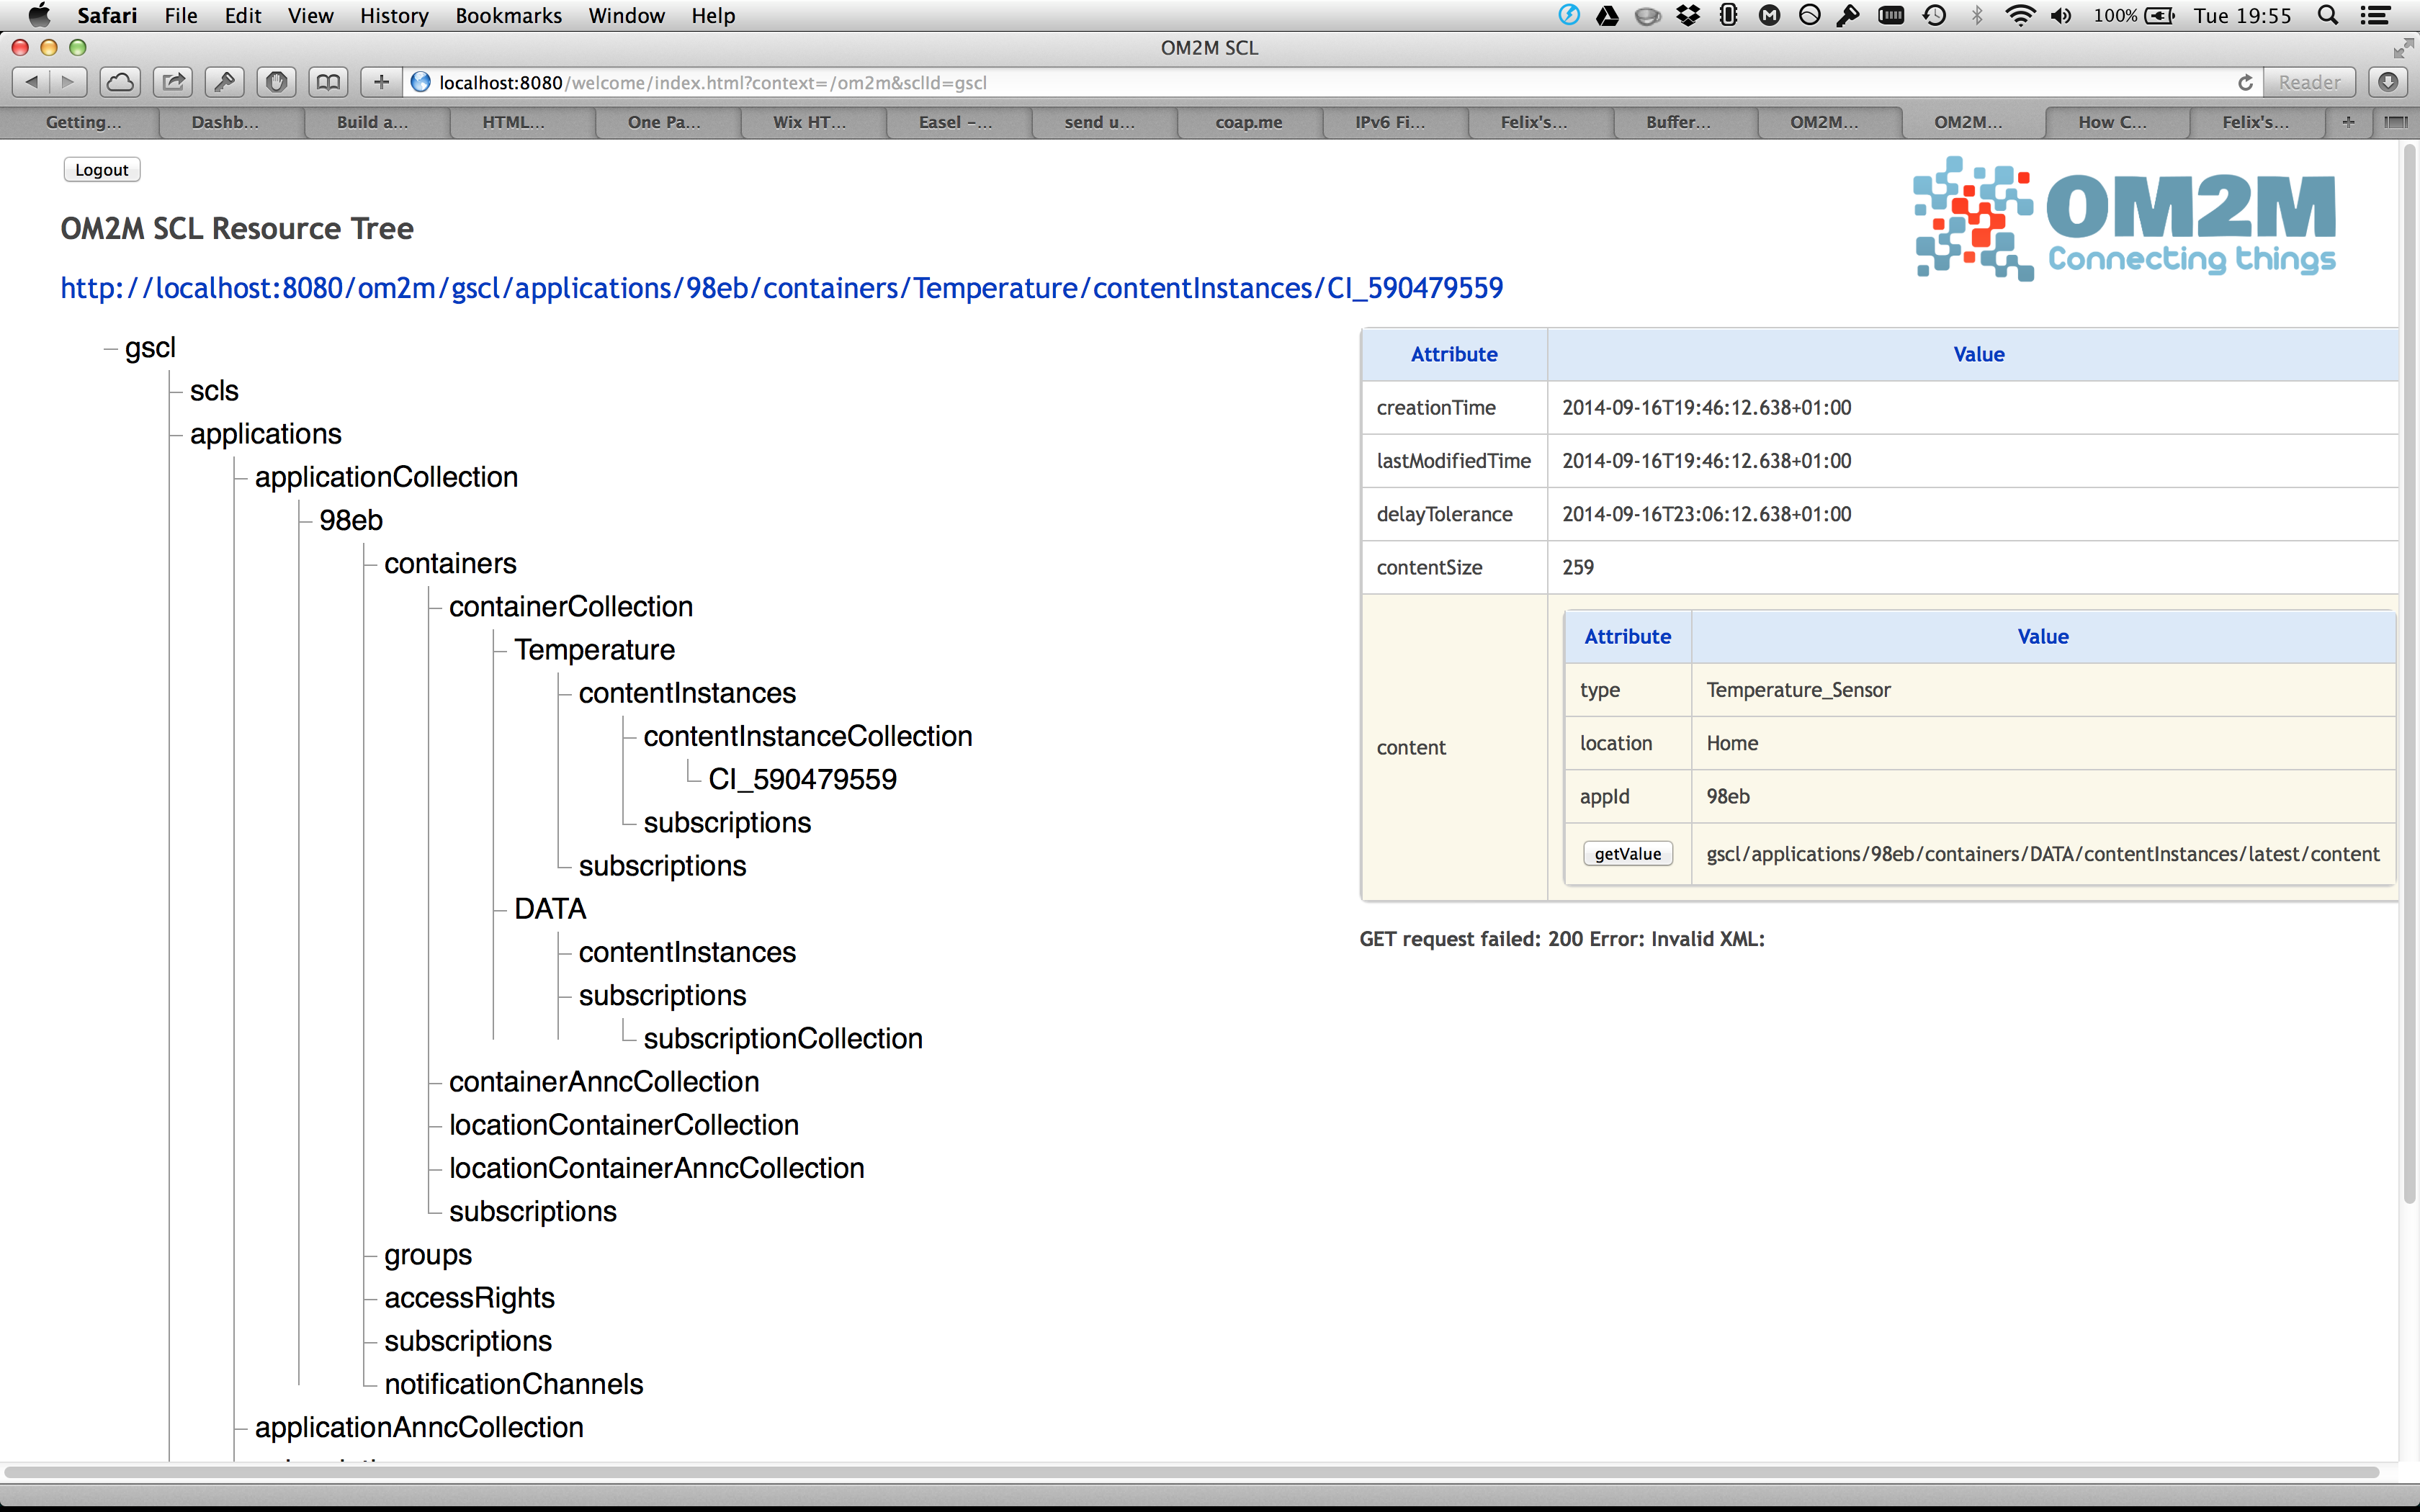Open the Downloads arrow button

[x=2388, y=82]
